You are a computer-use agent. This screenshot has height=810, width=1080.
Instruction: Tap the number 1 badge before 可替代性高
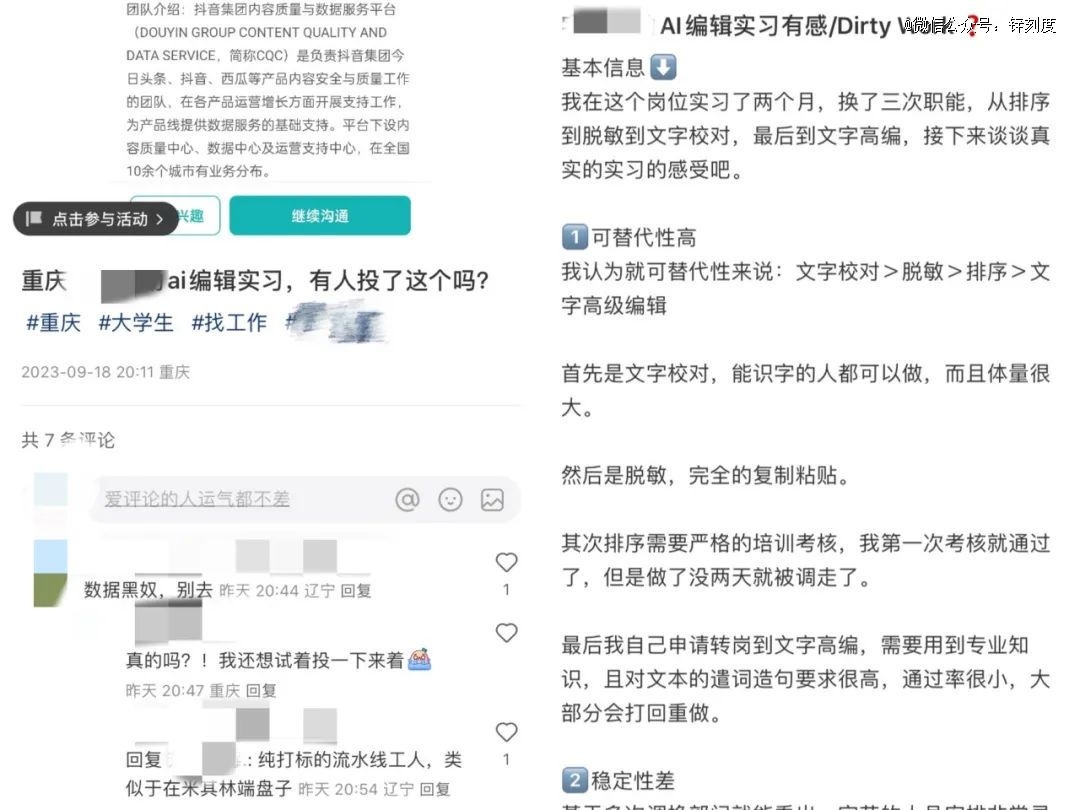574,237
